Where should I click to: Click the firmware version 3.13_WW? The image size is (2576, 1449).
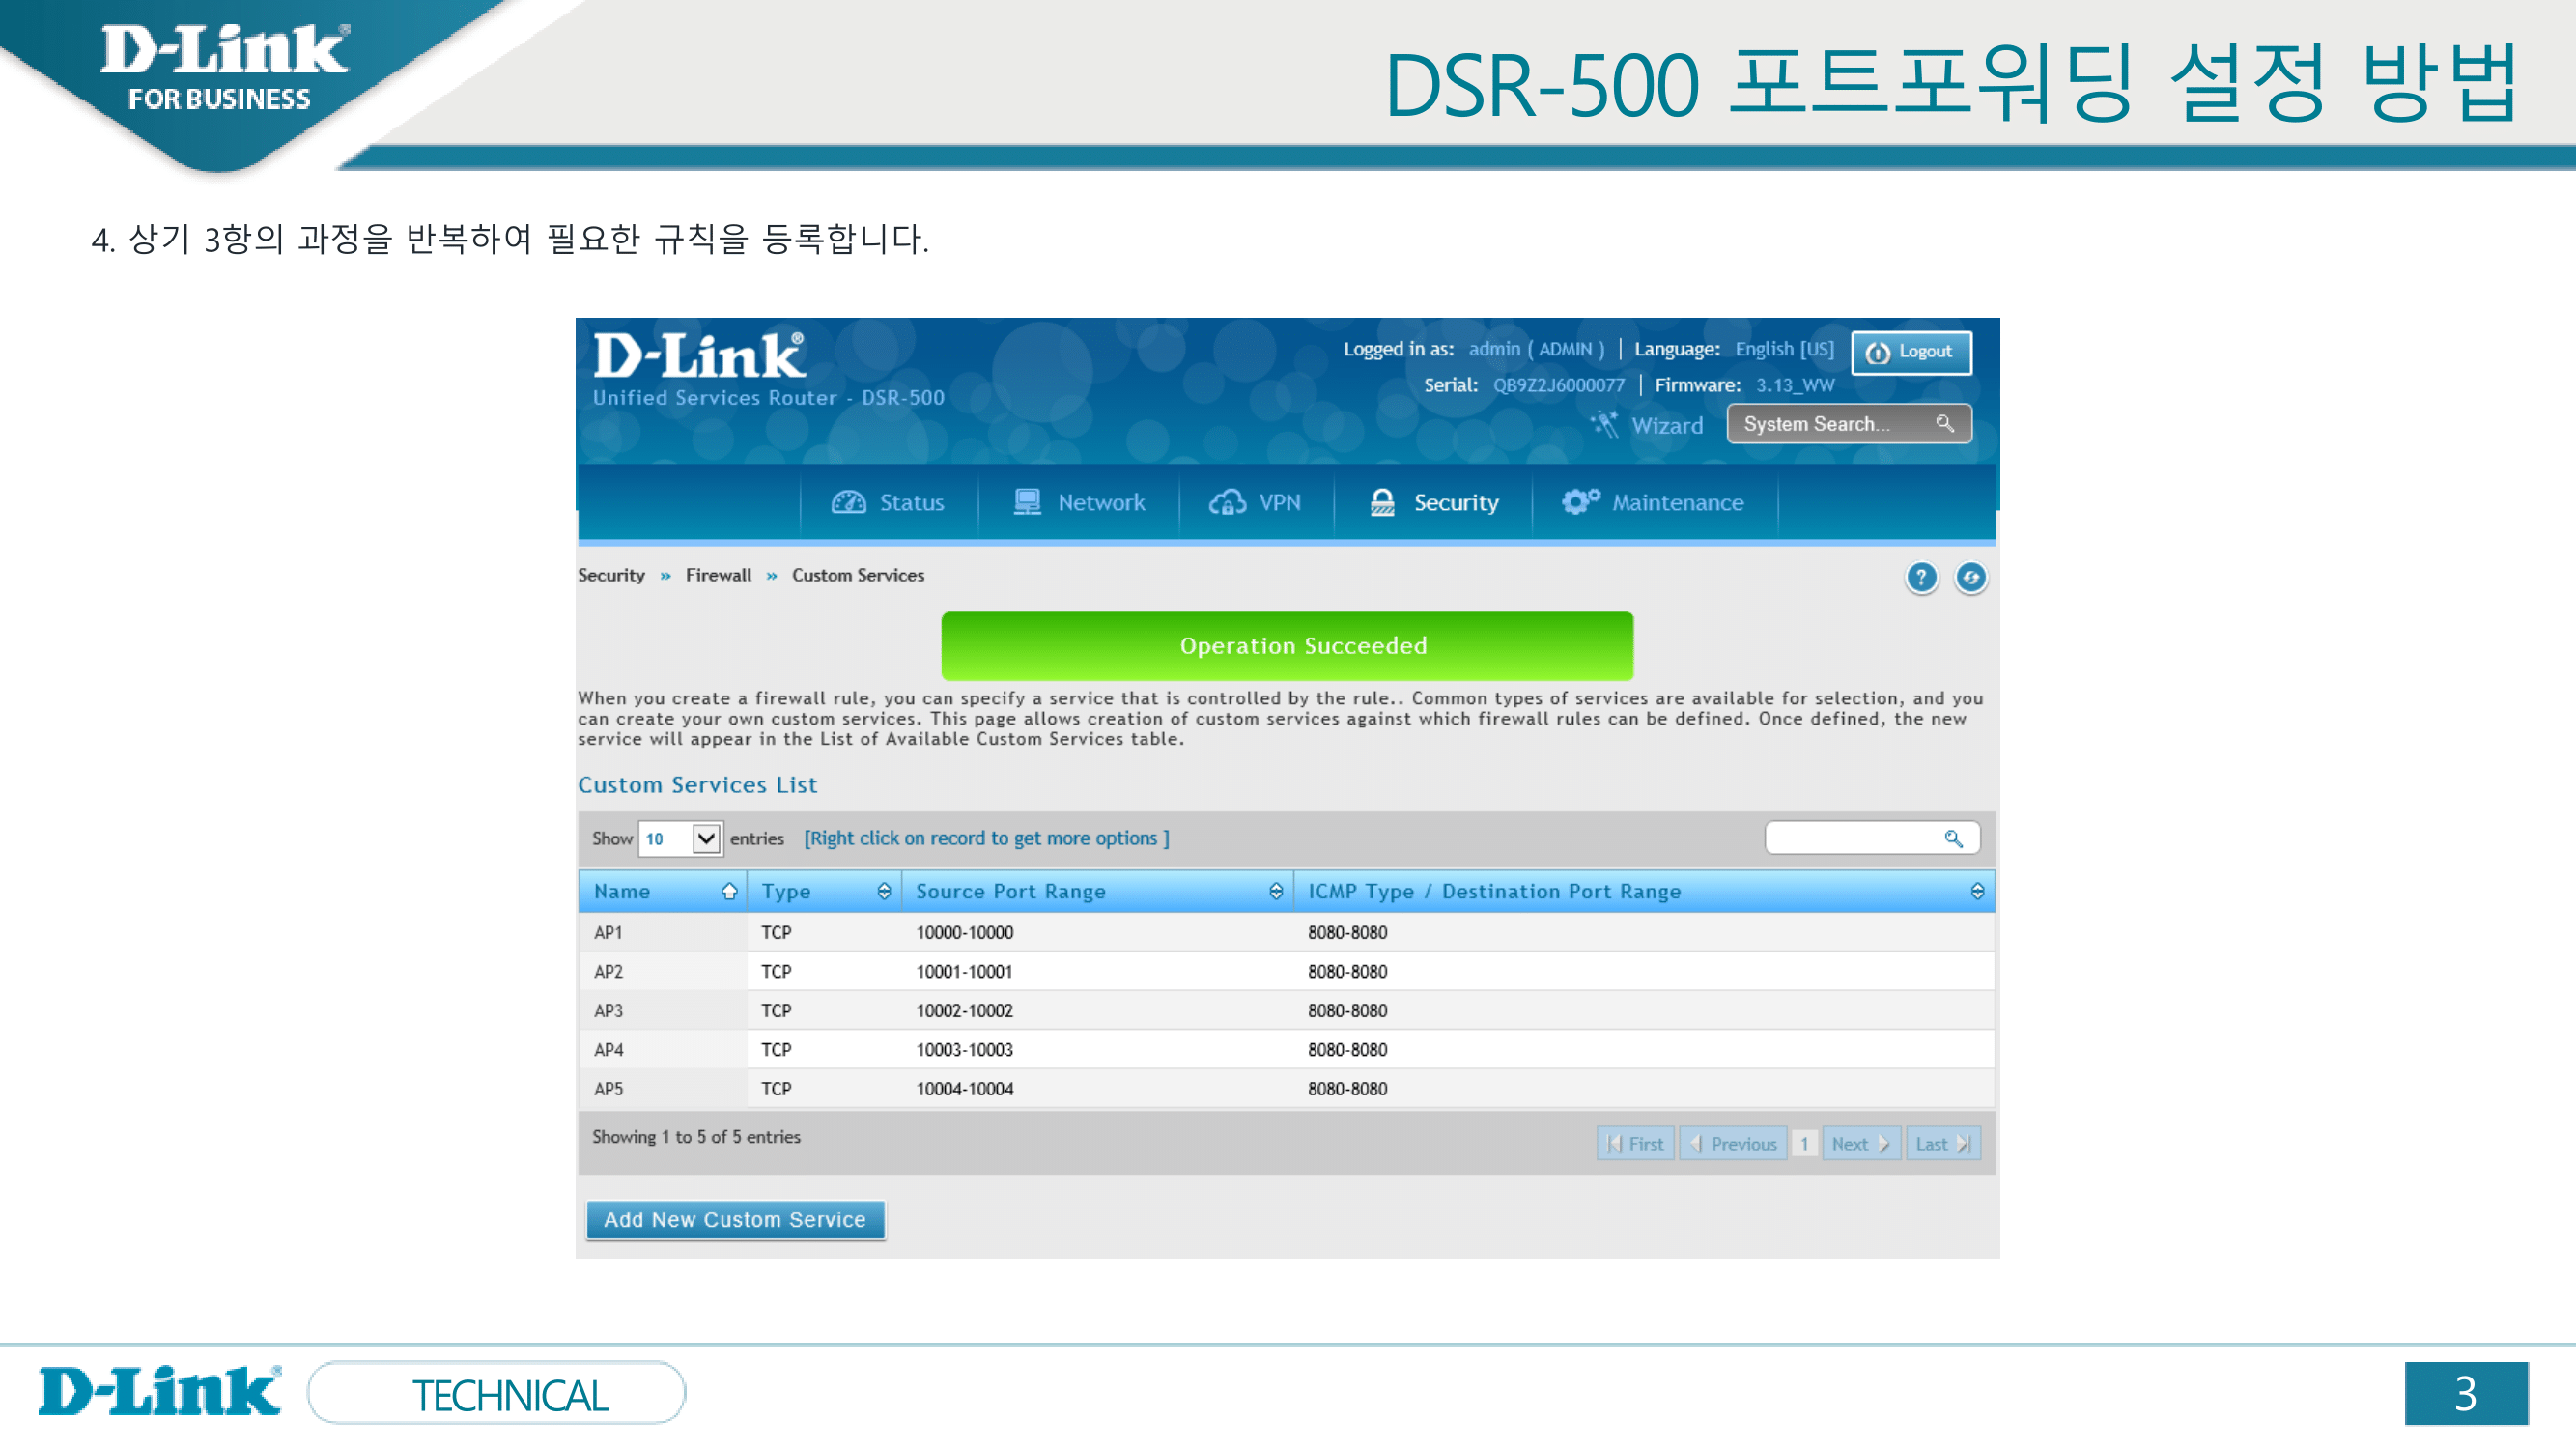(1795, 385)
